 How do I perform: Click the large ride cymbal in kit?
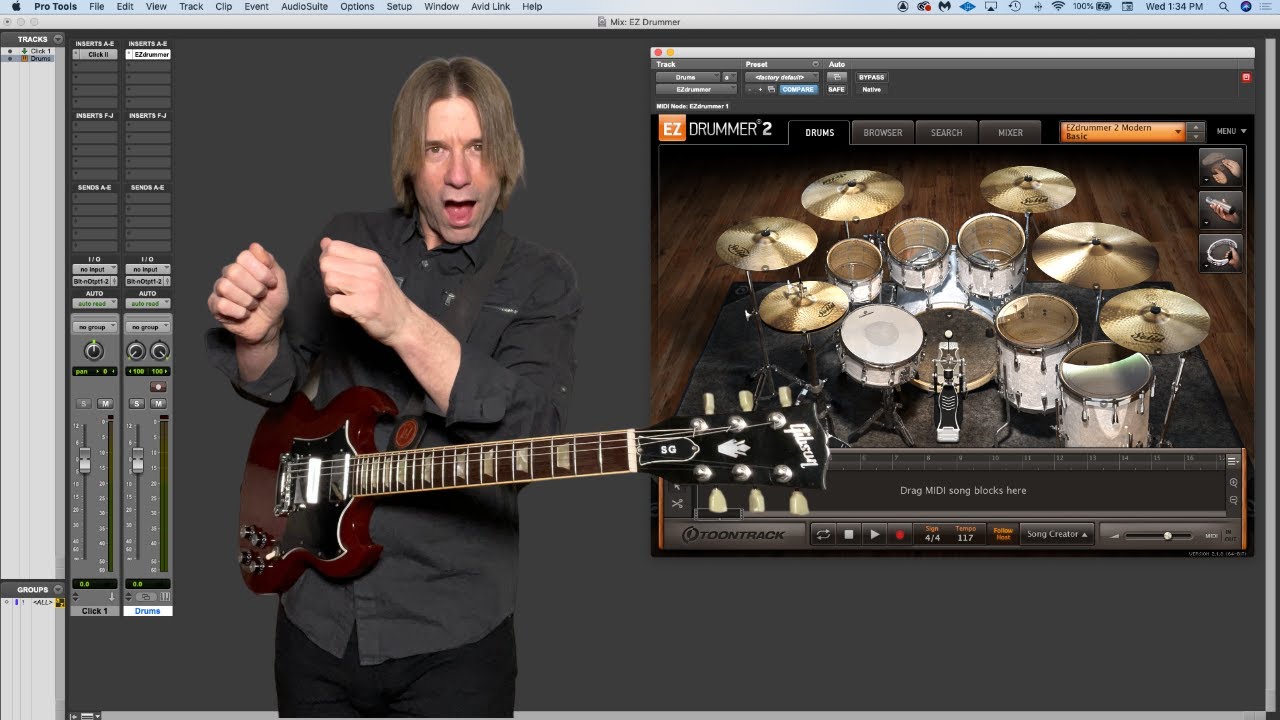point(1094,253)
